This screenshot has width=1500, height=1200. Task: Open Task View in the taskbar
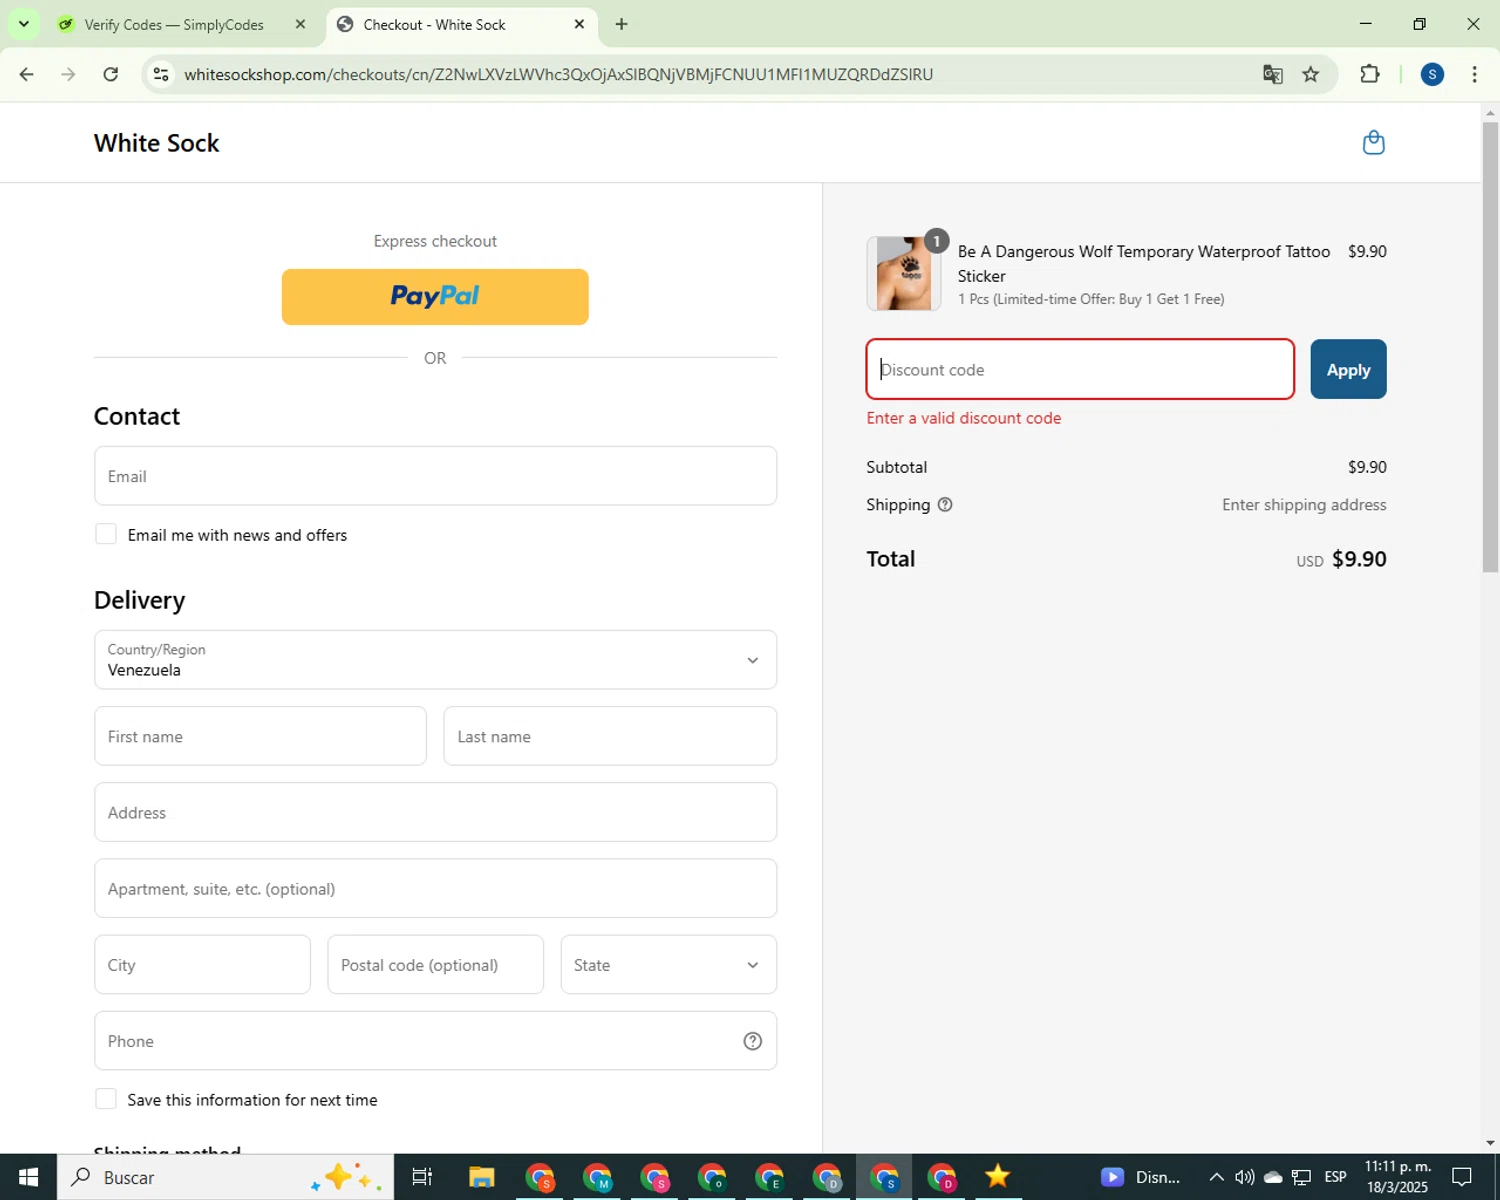[422, 1177]
